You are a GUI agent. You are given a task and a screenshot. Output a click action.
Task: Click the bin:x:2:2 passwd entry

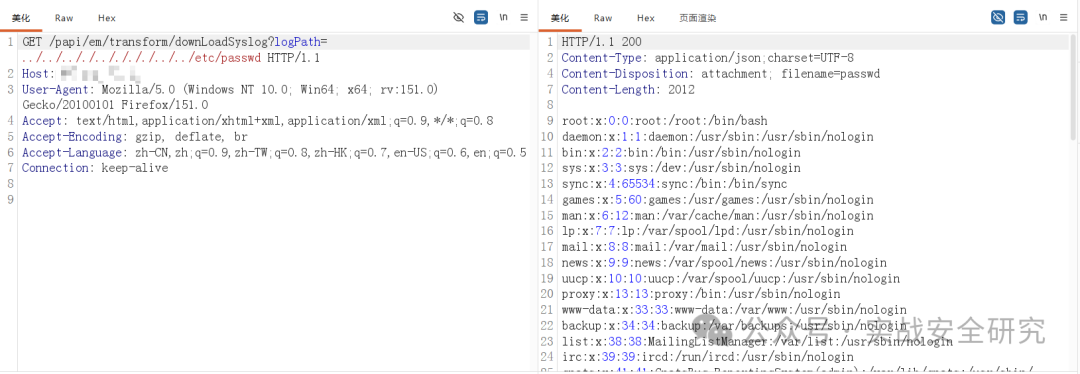[x=681, y=153]
